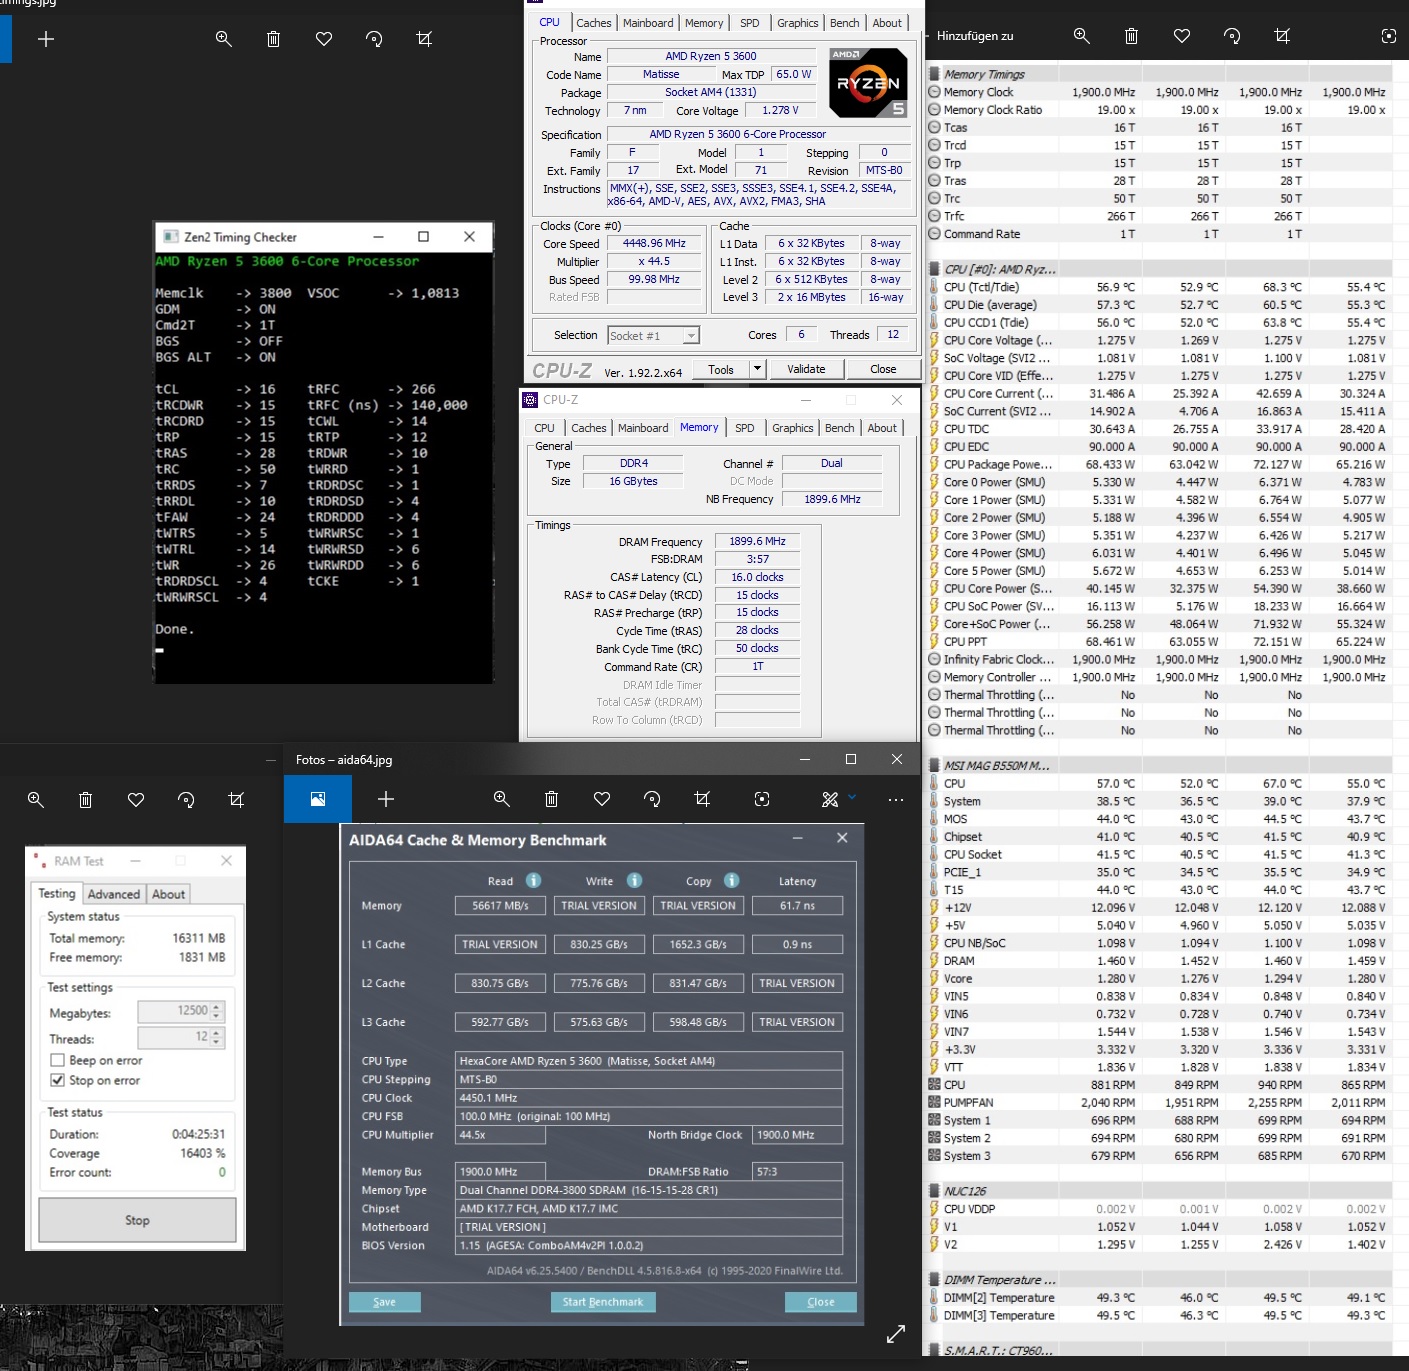Screen dimensions: 1409x1371
Task: Adjust the Megabytes spinner arrows in RAM Test
Action: (217, 1011)
